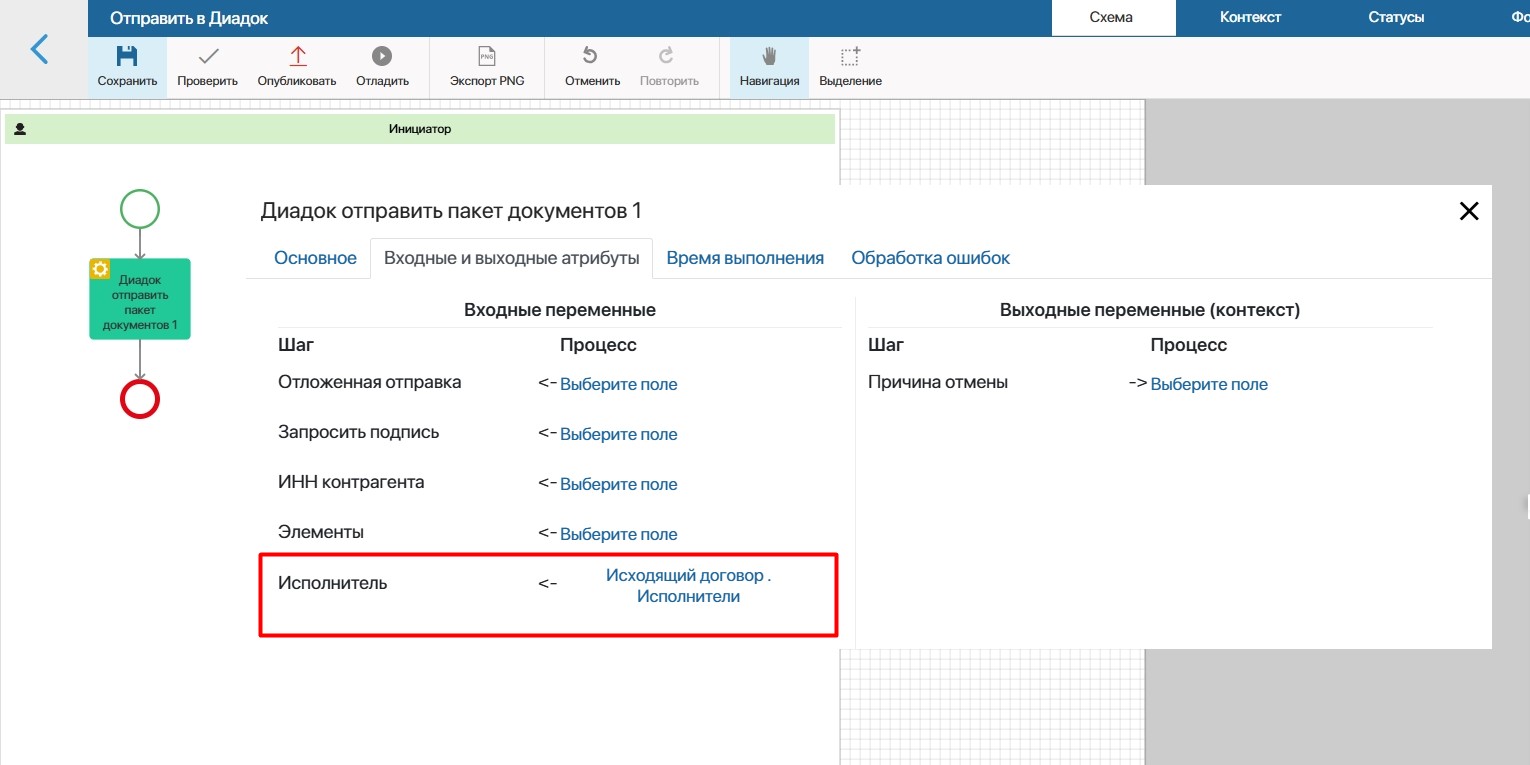Choose a field for ИНН контрагента
The width and height of the screenshot is (1530, 765).
click(x=618, y=484)
